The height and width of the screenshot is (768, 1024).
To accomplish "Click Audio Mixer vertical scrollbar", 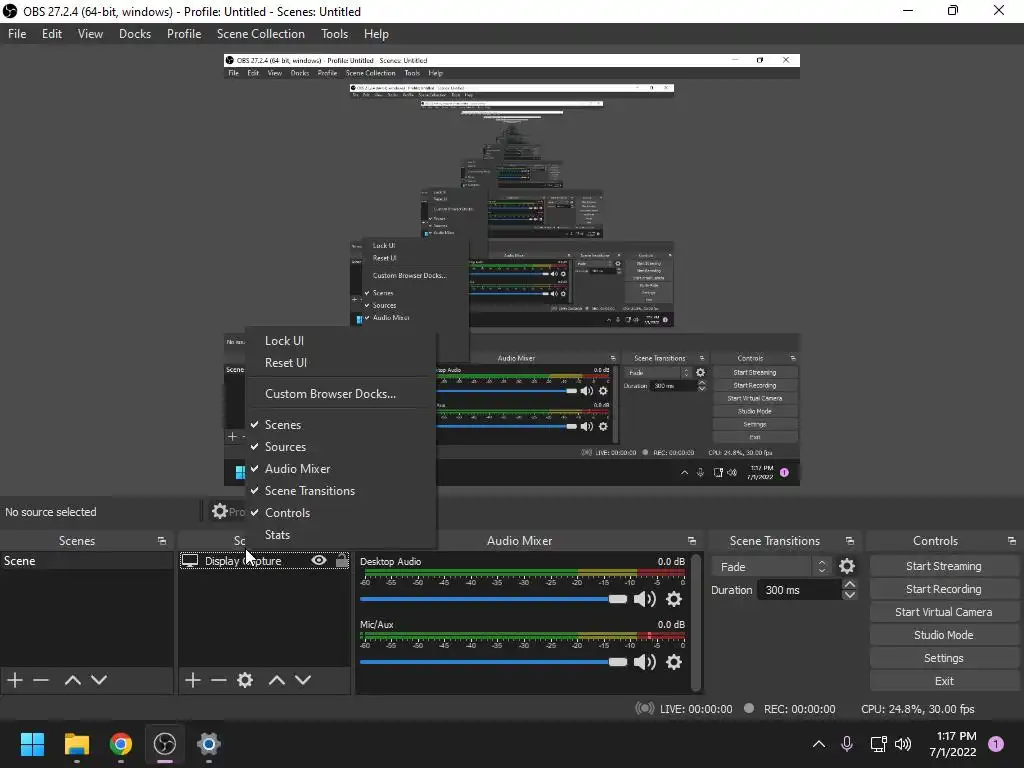I will pos(696,622).
